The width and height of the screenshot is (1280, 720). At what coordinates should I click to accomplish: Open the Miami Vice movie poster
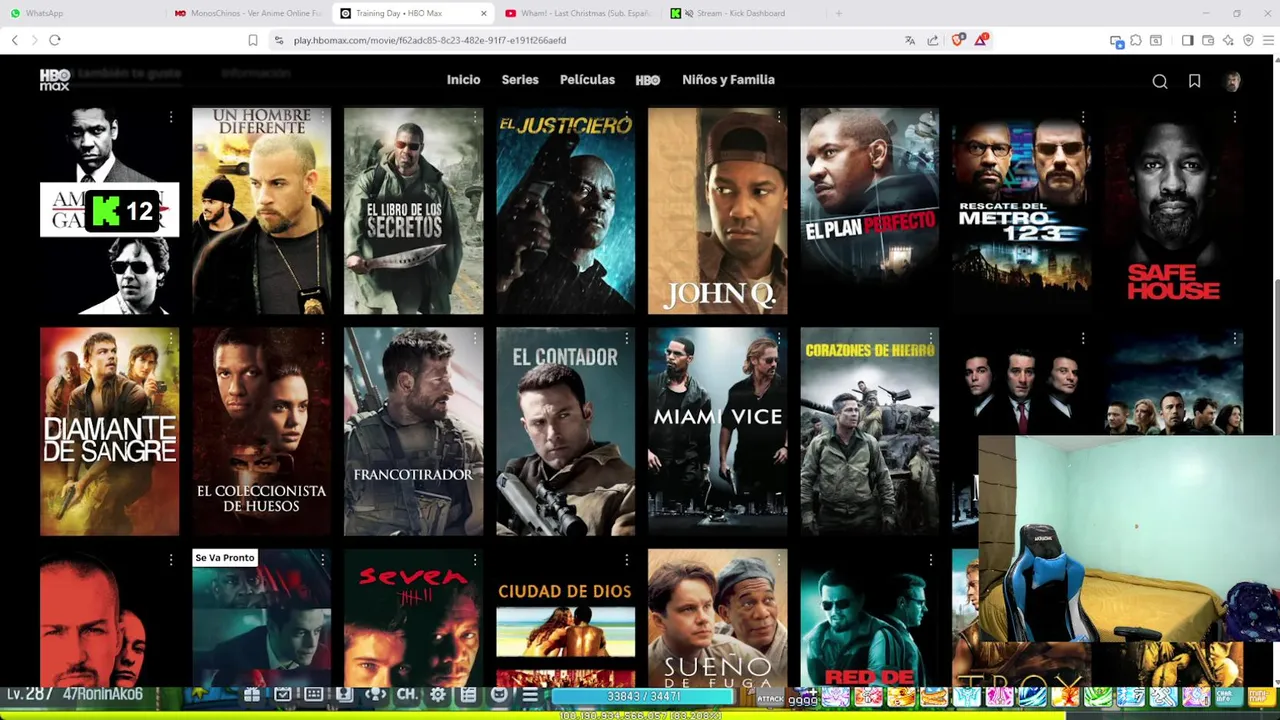717,432
